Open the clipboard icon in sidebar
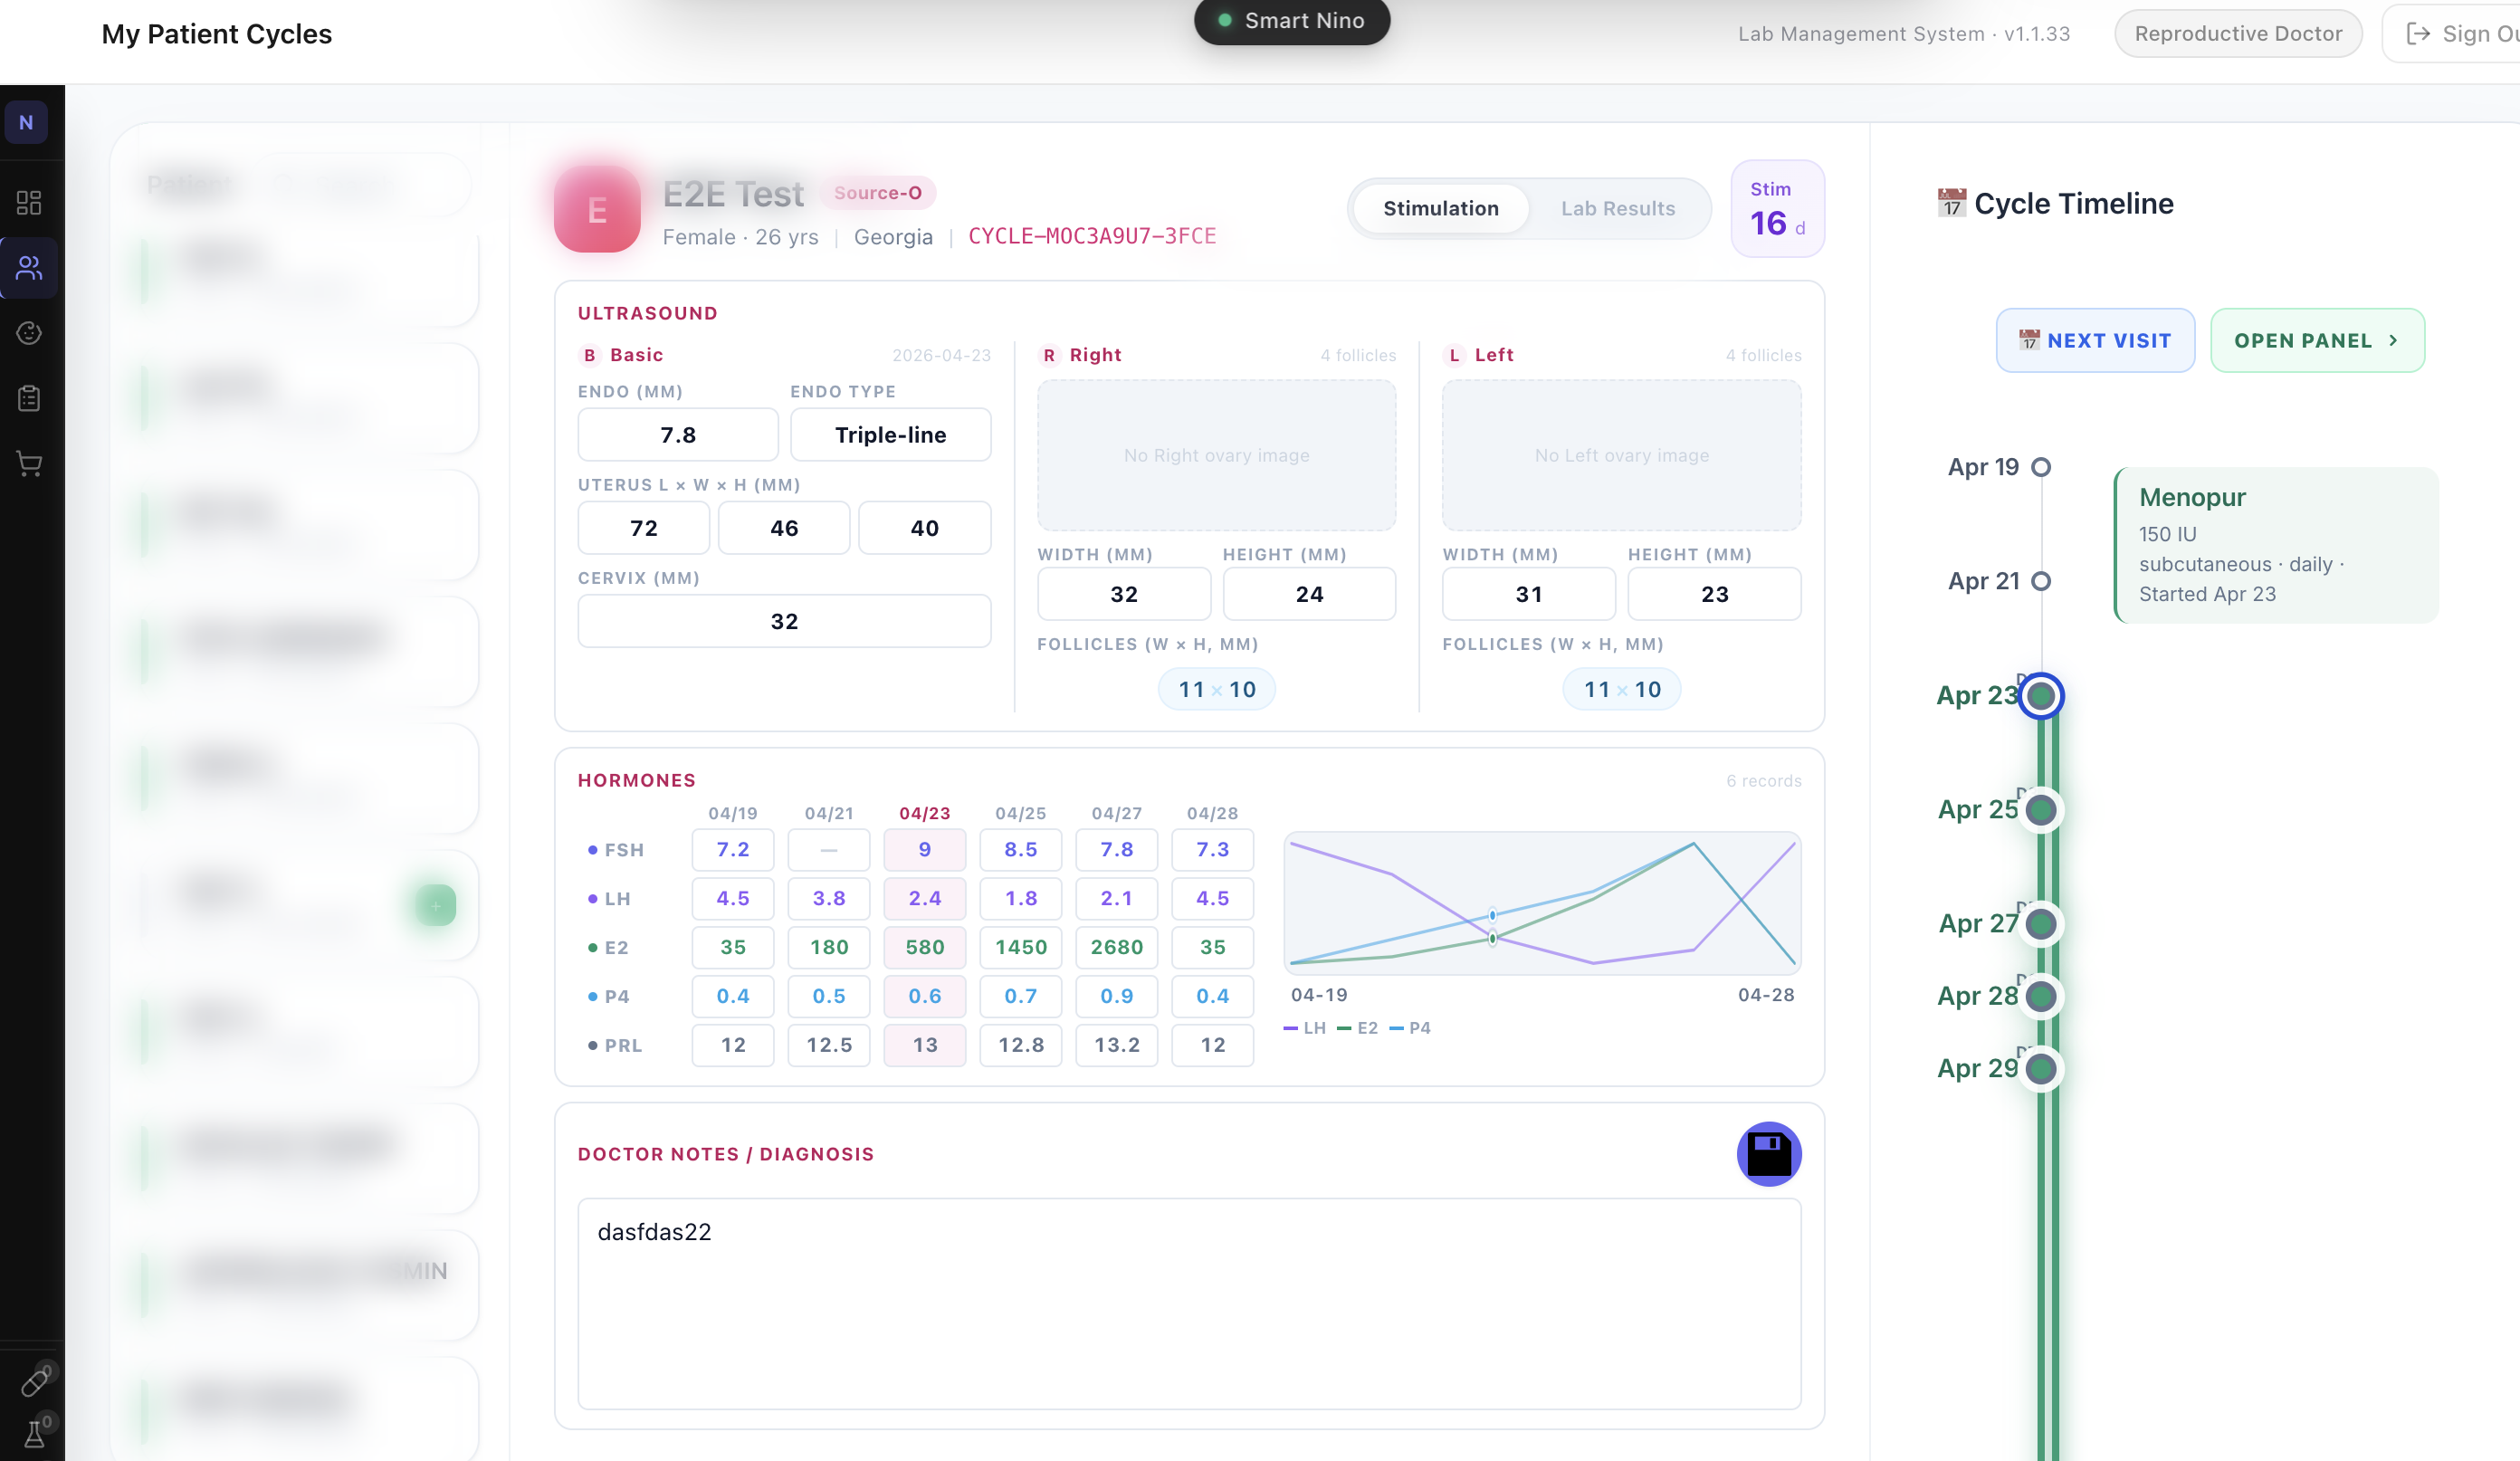The height and width of the screenshot is (1461, 2520). coord(29,398)
